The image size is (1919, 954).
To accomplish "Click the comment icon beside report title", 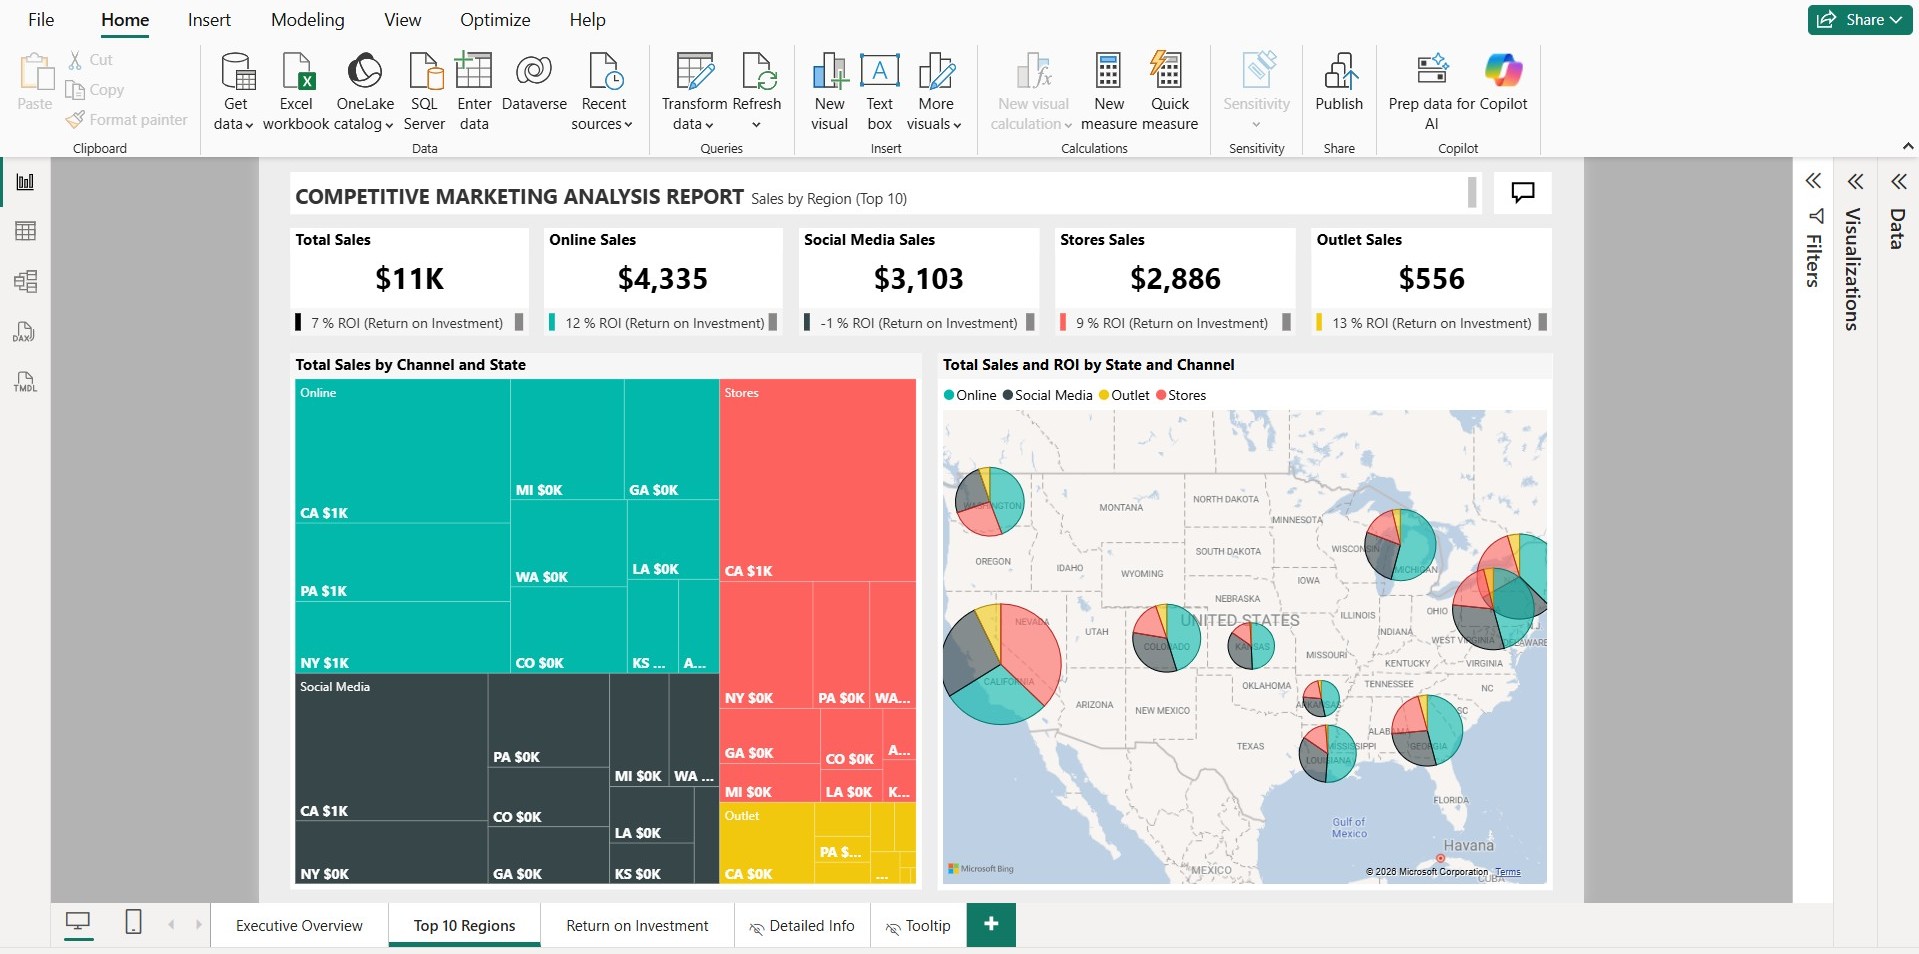I will [x=1522, y=192].
